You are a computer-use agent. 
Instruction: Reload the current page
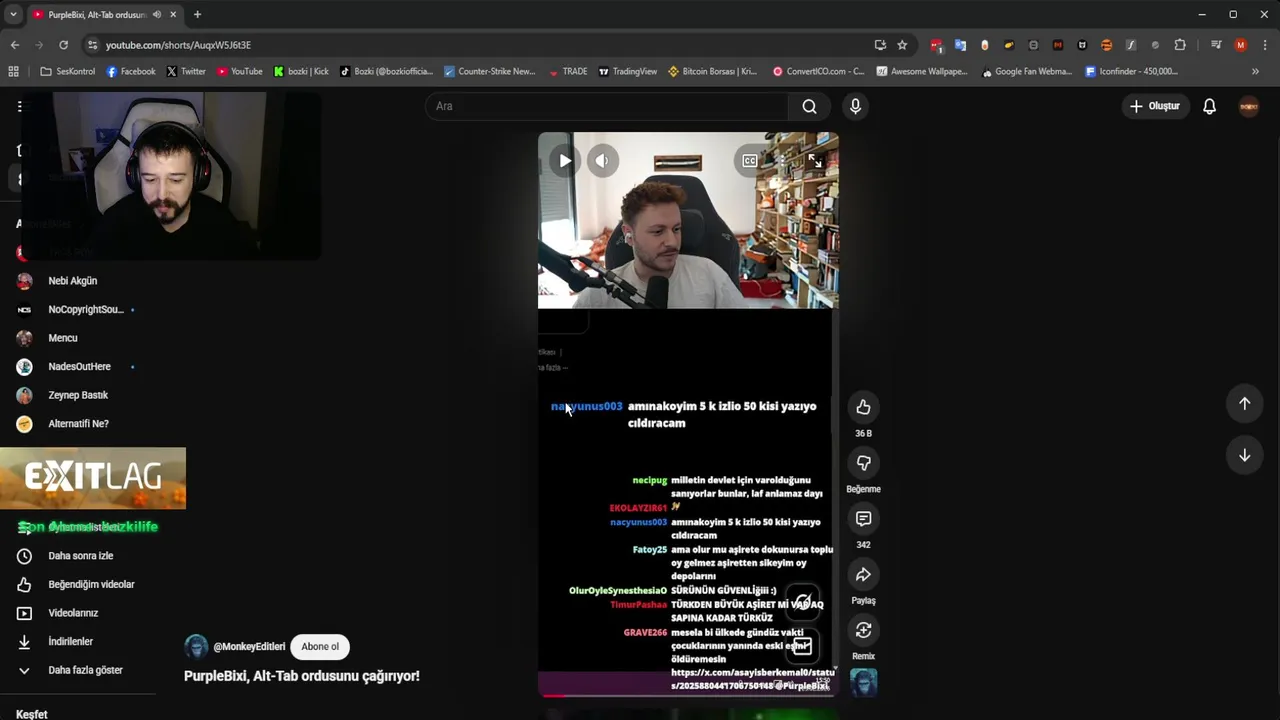coord(63,45)
